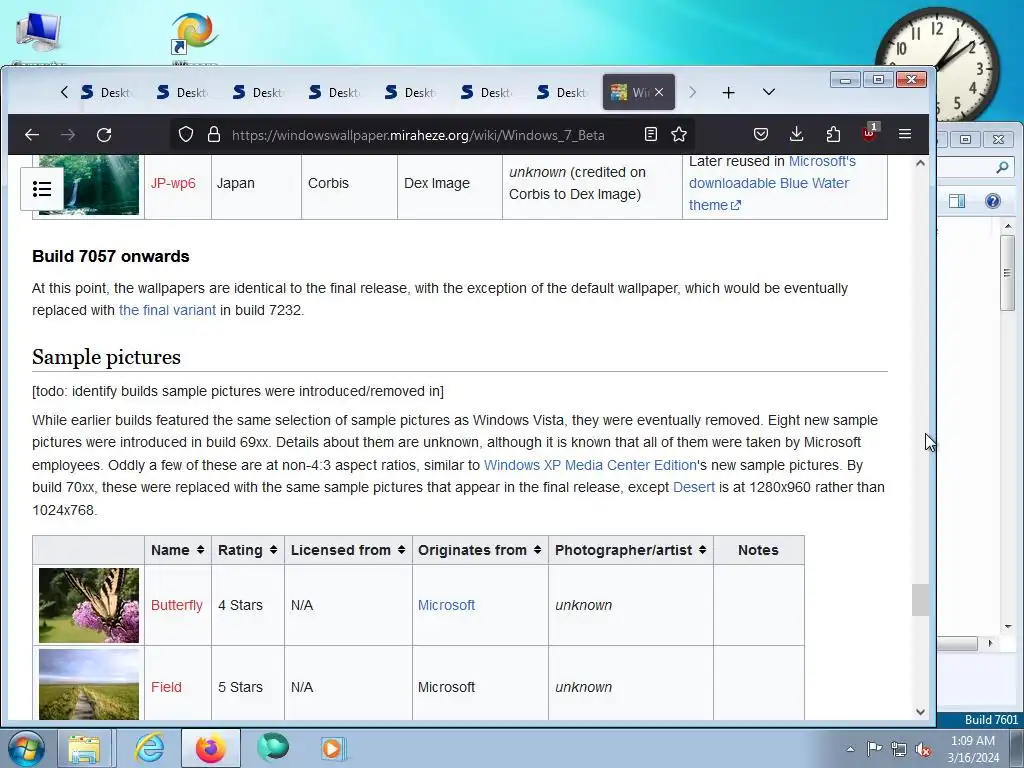Show hidden tray icons arrow
Screen dimensions: 1024x768
pos(850,749)
